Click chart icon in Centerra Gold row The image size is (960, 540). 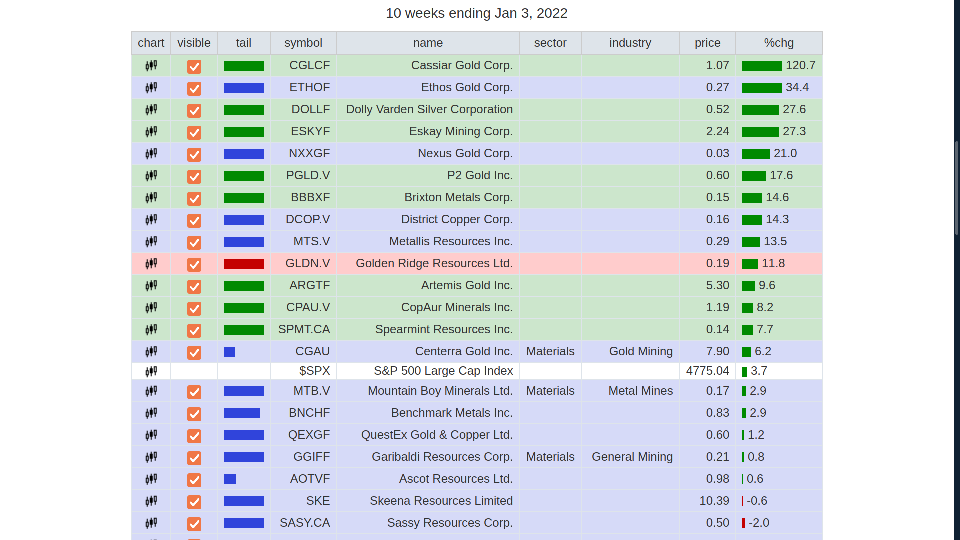(x=151, y=352)
